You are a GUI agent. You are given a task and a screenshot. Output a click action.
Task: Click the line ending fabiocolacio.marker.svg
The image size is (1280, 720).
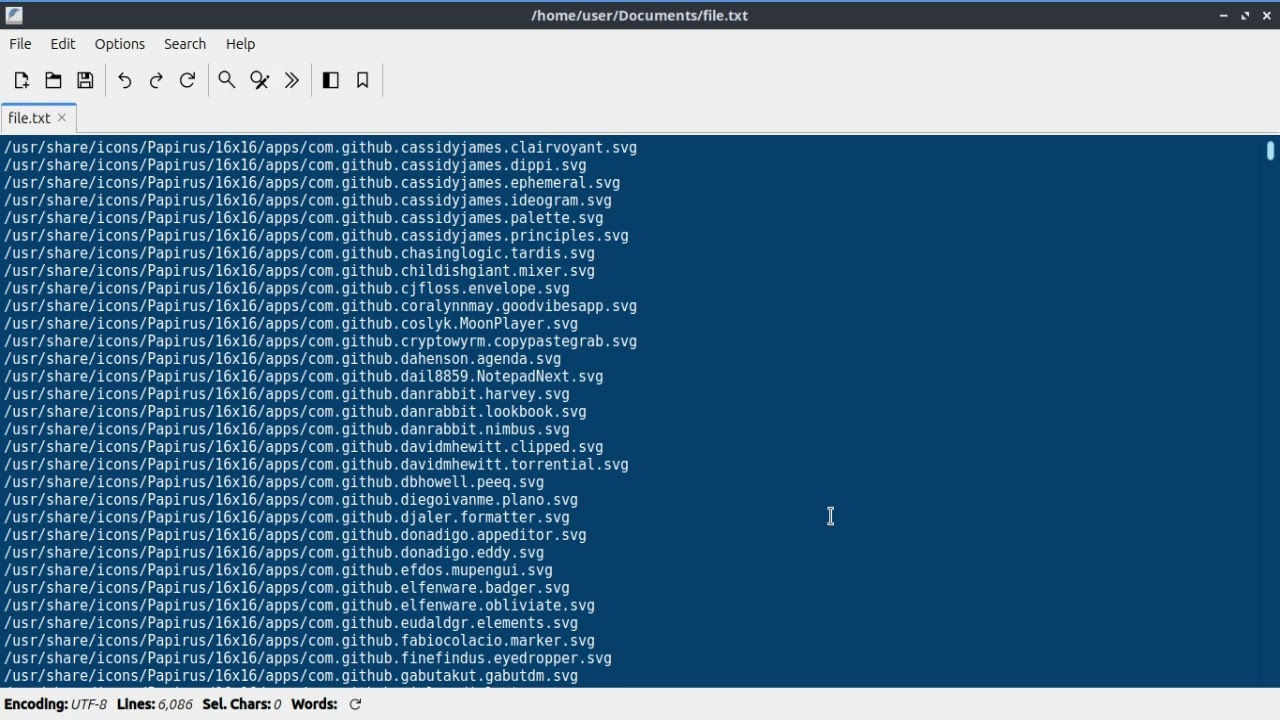[x=299, y=641]
